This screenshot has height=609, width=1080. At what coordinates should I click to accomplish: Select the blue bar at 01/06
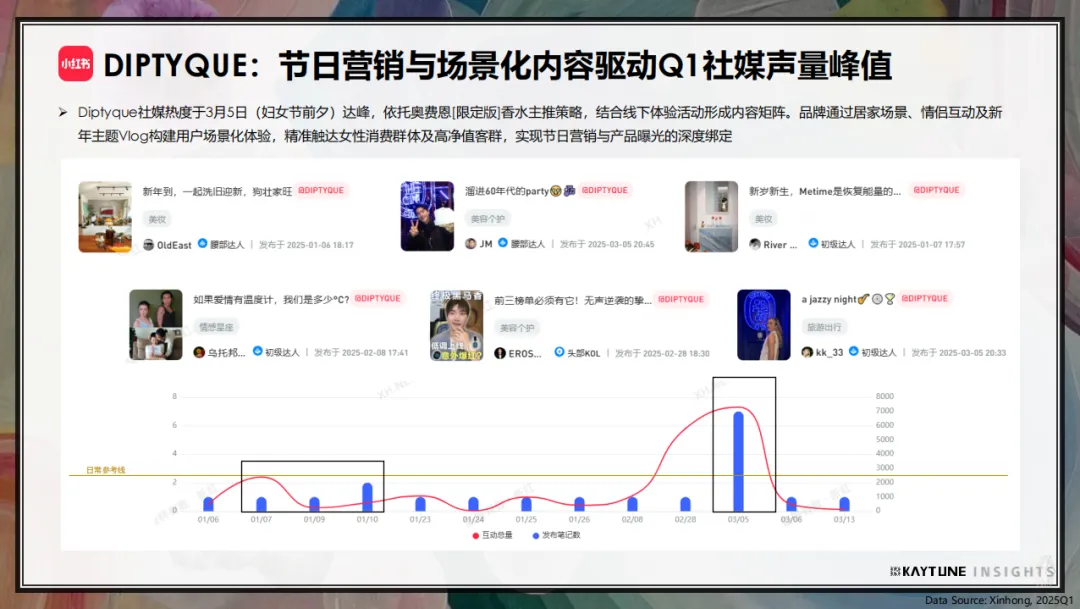[x=209, y=504]
